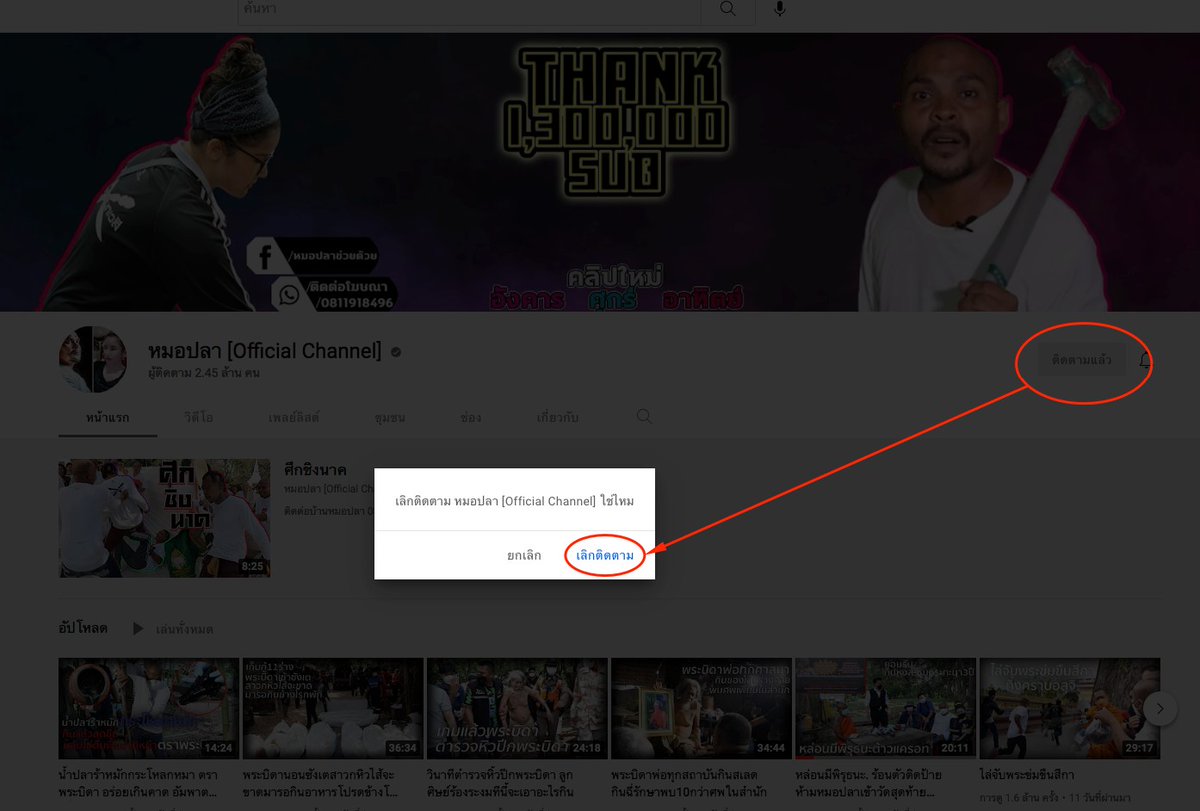Open the video thumbnail lasting 20:11
Image resolution: width=1200 pixels, height=811 pixels.
[885, 708]
